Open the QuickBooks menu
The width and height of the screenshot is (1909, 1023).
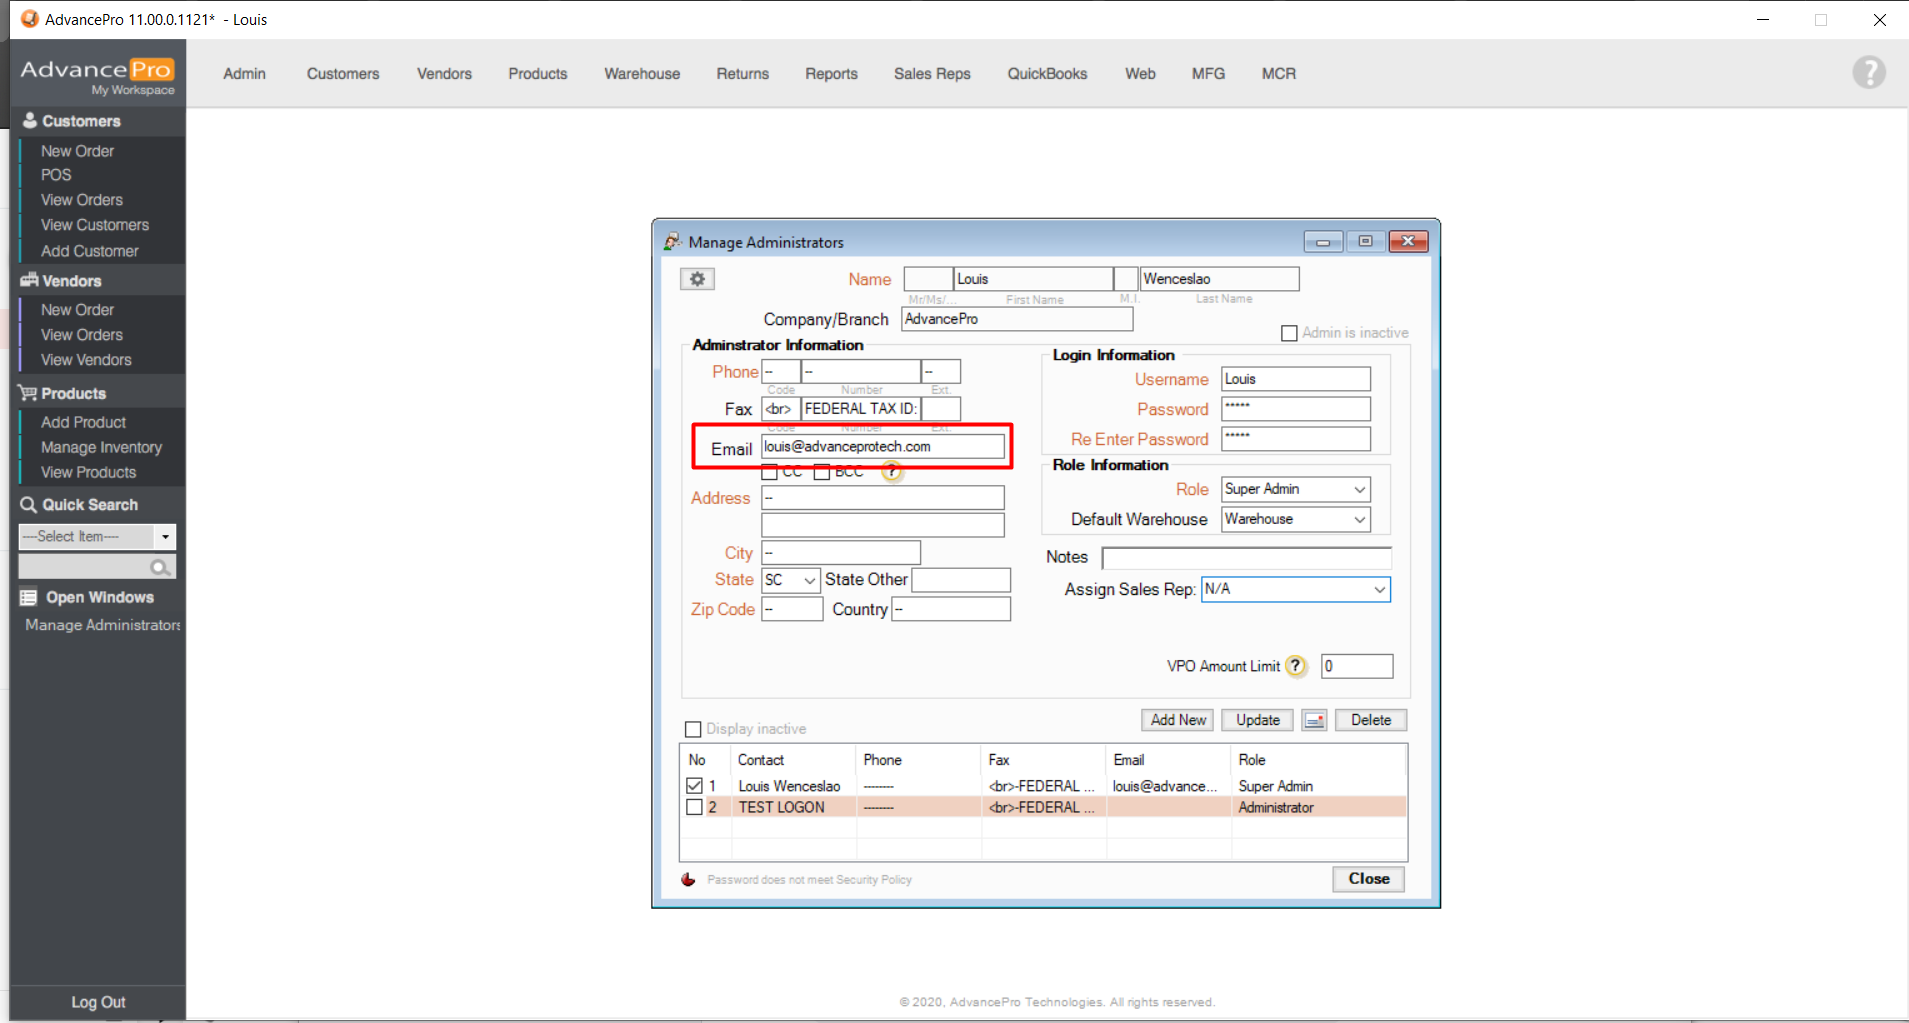[x=1046, y=74]
